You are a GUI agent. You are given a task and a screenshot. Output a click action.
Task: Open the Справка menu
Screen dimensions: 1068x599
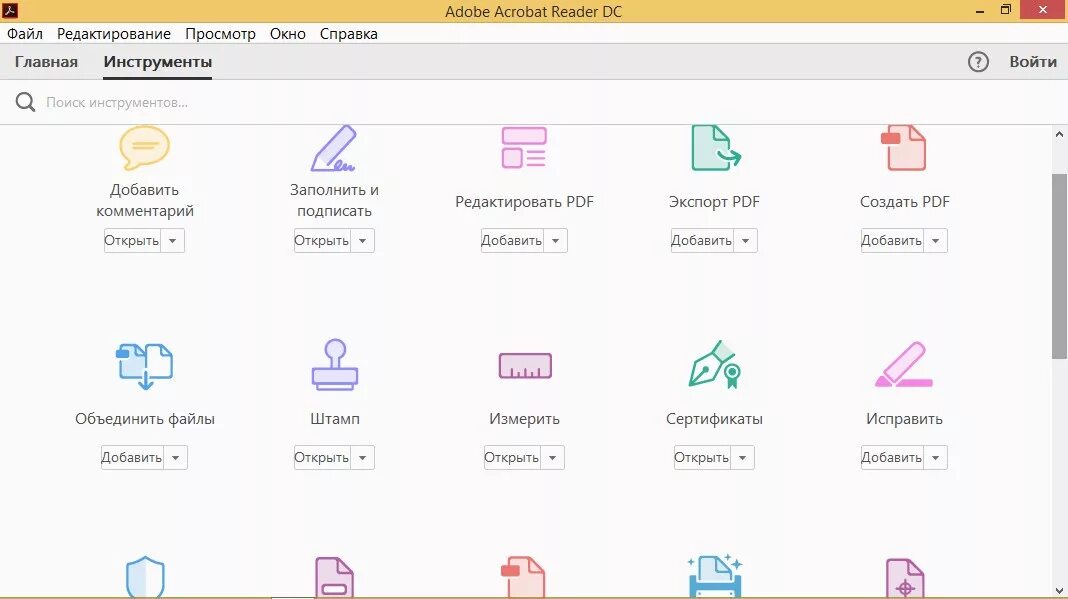pos(349,34)
